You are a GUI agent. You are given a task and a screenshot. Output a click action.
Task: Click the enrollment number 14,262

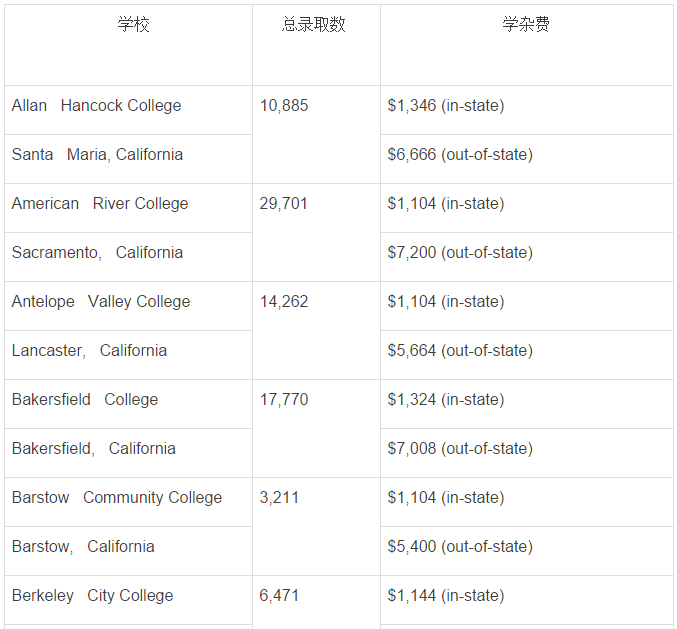pyautogui.click(x=284, y=301)
